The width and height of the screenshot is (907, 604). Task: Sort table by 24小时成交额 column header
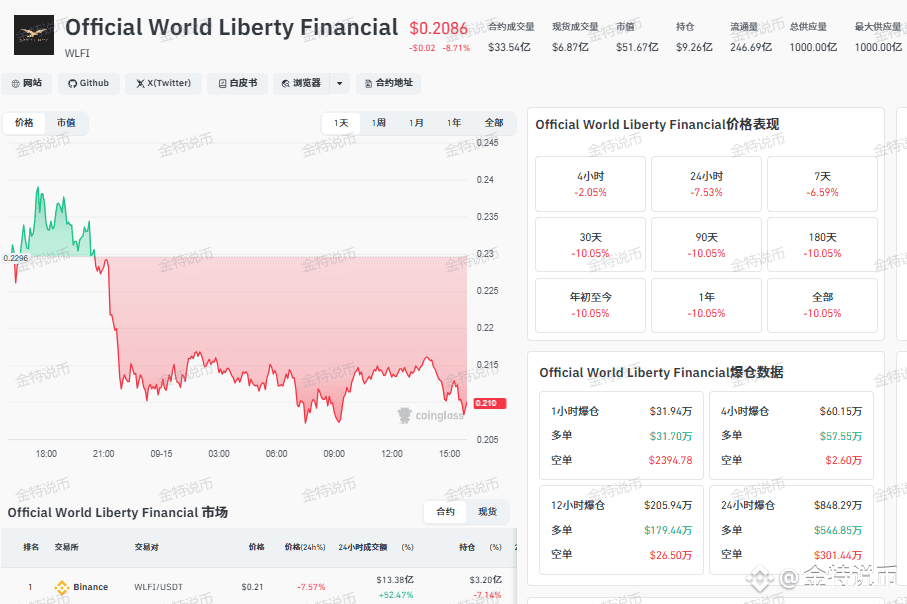(x=363, y=547)
